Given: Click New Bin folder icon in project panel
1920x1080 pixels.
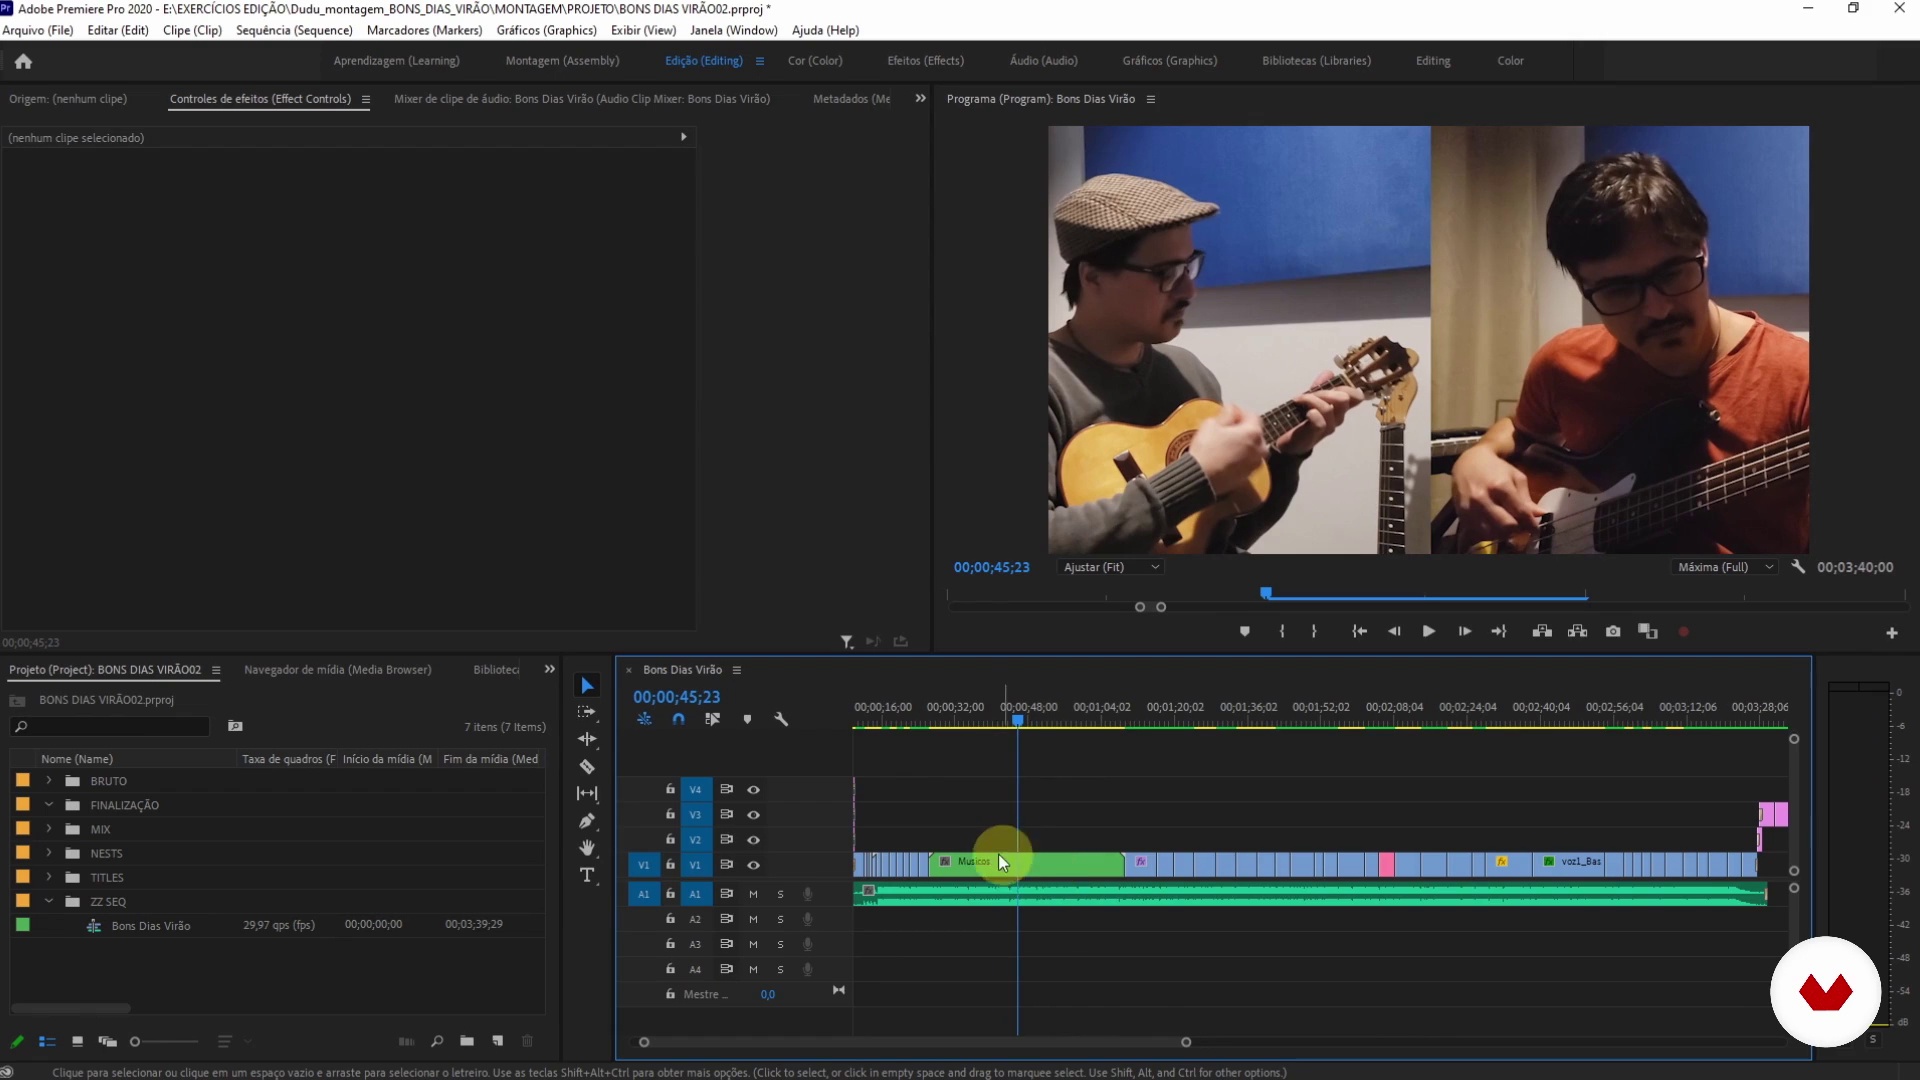Looking at the screenshot, I should tap(467, 1042).
